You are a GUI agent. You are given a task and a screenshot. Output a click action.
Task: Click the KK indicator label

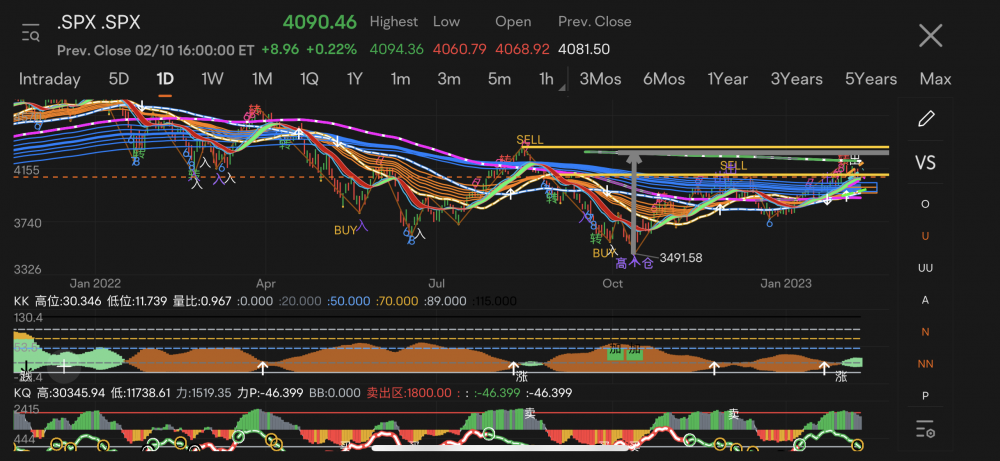21,300
